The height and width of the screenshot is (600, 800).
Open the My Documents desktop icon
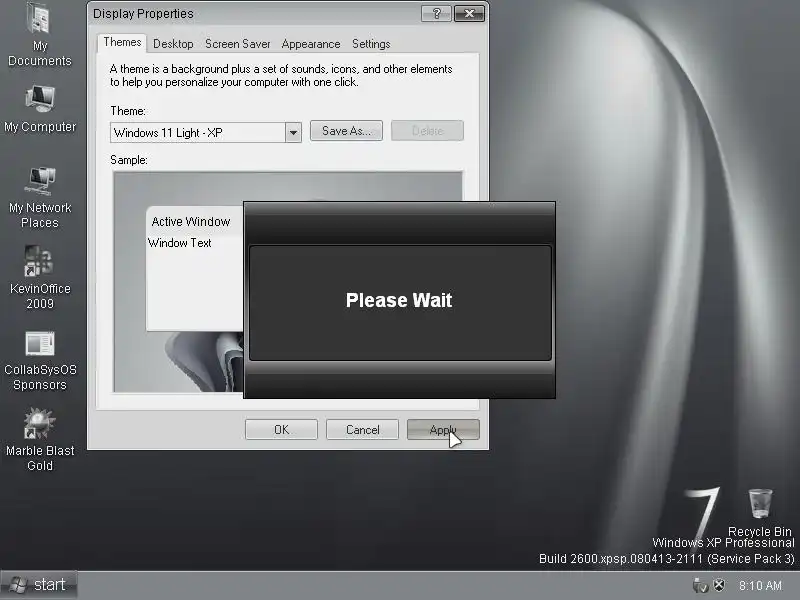click(40, 35)
